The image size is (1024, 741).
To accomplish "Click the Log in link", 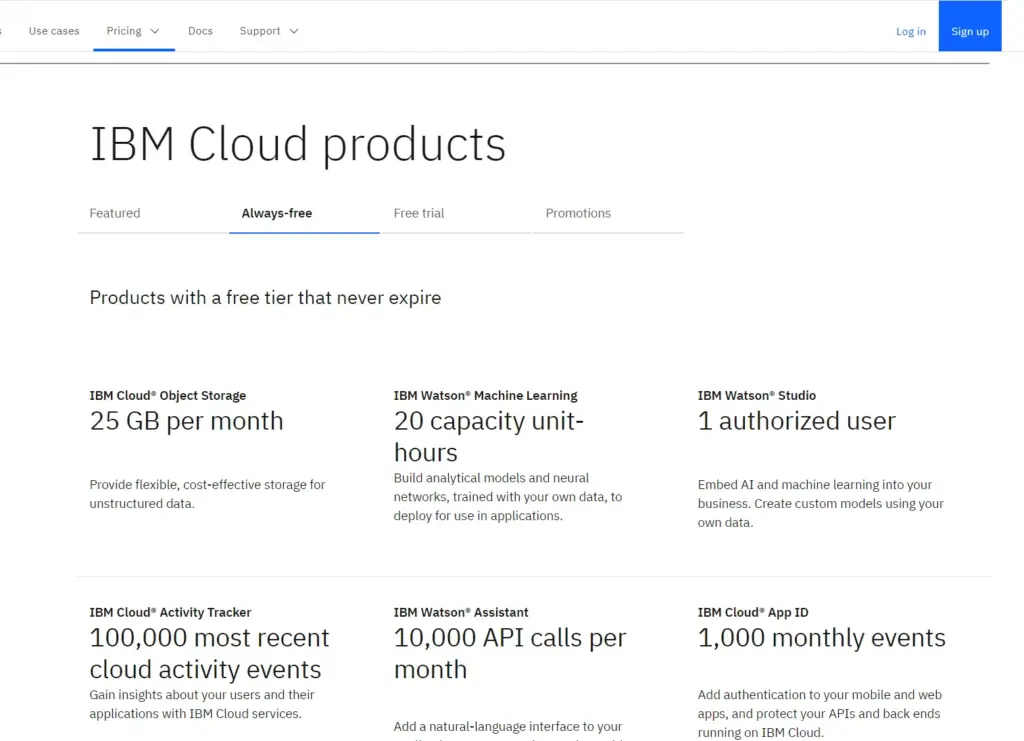I will pyautogui.click(x=910, y=31).
